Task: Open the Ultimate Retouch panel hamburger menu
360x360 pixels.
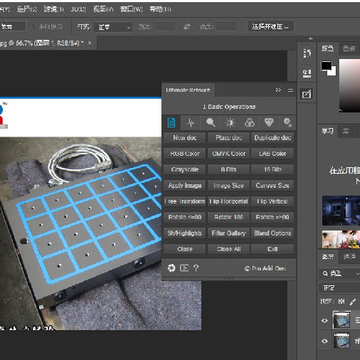Action: point(290,90)
